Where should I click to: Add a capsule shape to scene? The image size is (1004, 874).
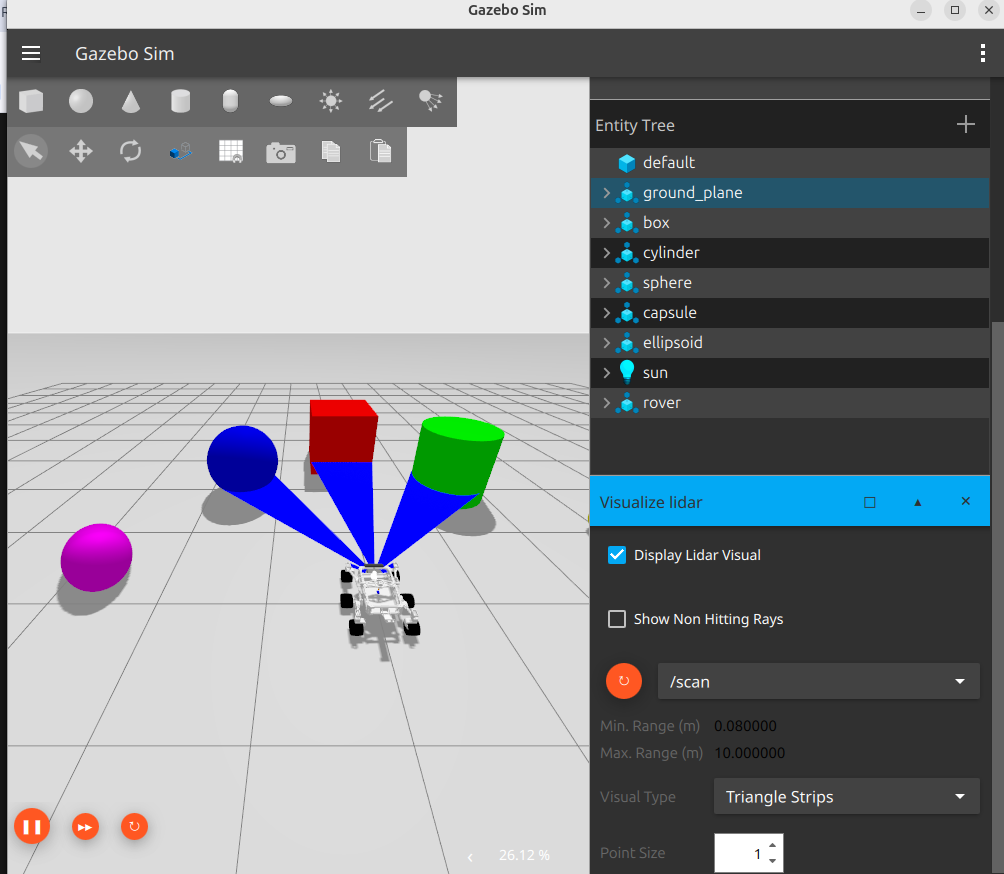231,101
